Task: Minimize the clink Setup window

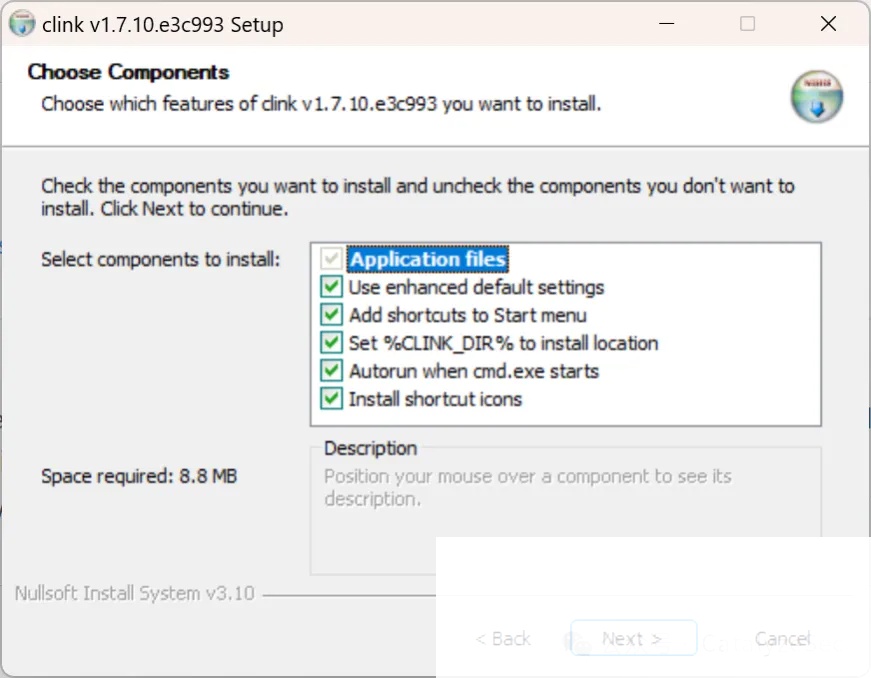Action: [666, 24]
